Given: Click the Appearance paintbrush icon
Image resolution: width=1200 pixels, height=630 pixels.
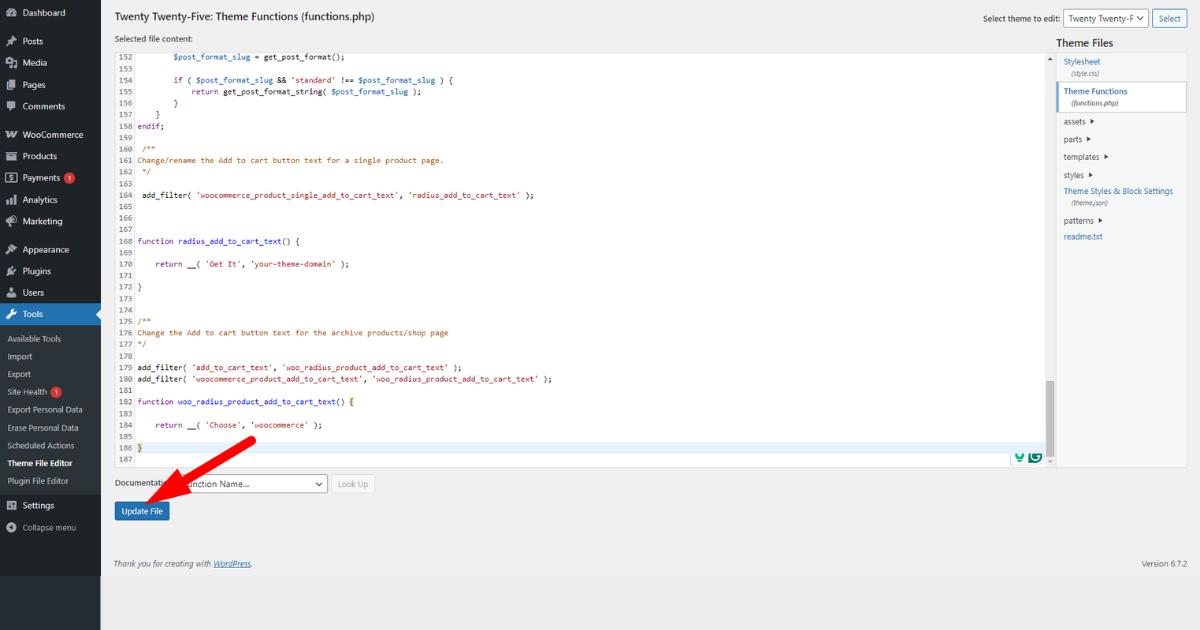Looking at the screenshot, I should [x=11, y=250].
